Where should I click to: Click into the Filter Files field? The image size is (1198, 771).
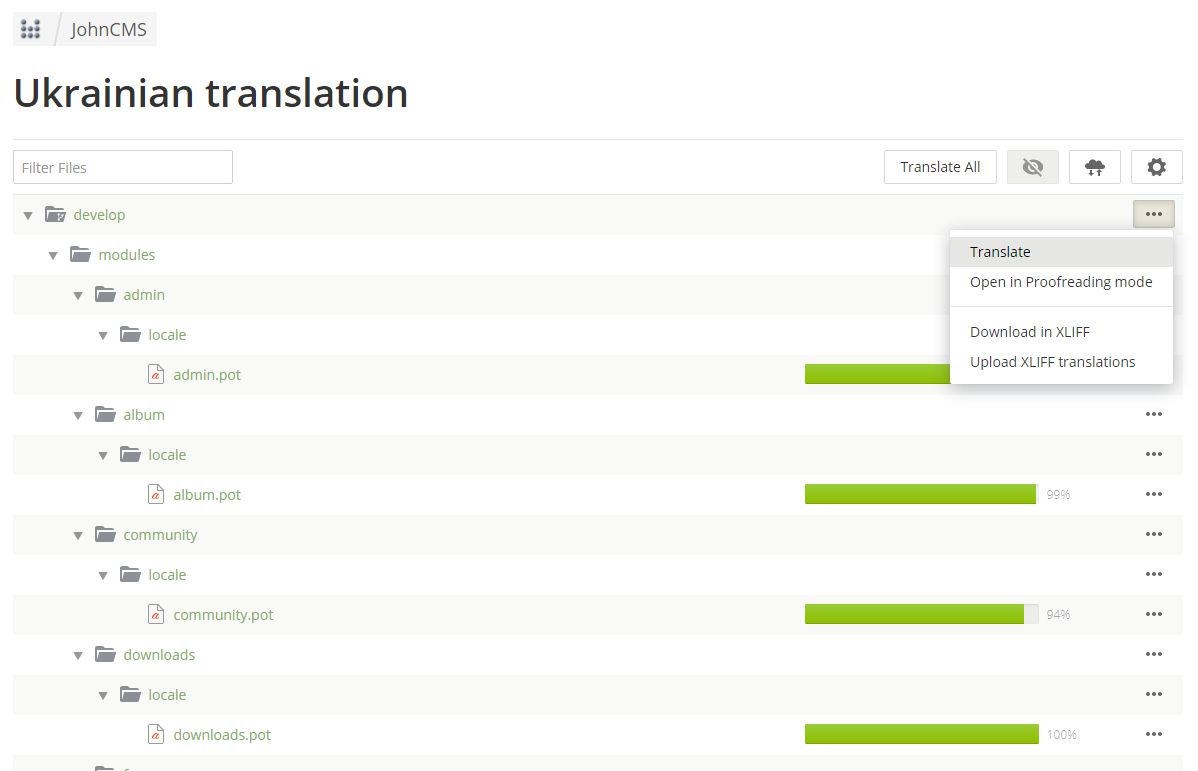[123, 167]
